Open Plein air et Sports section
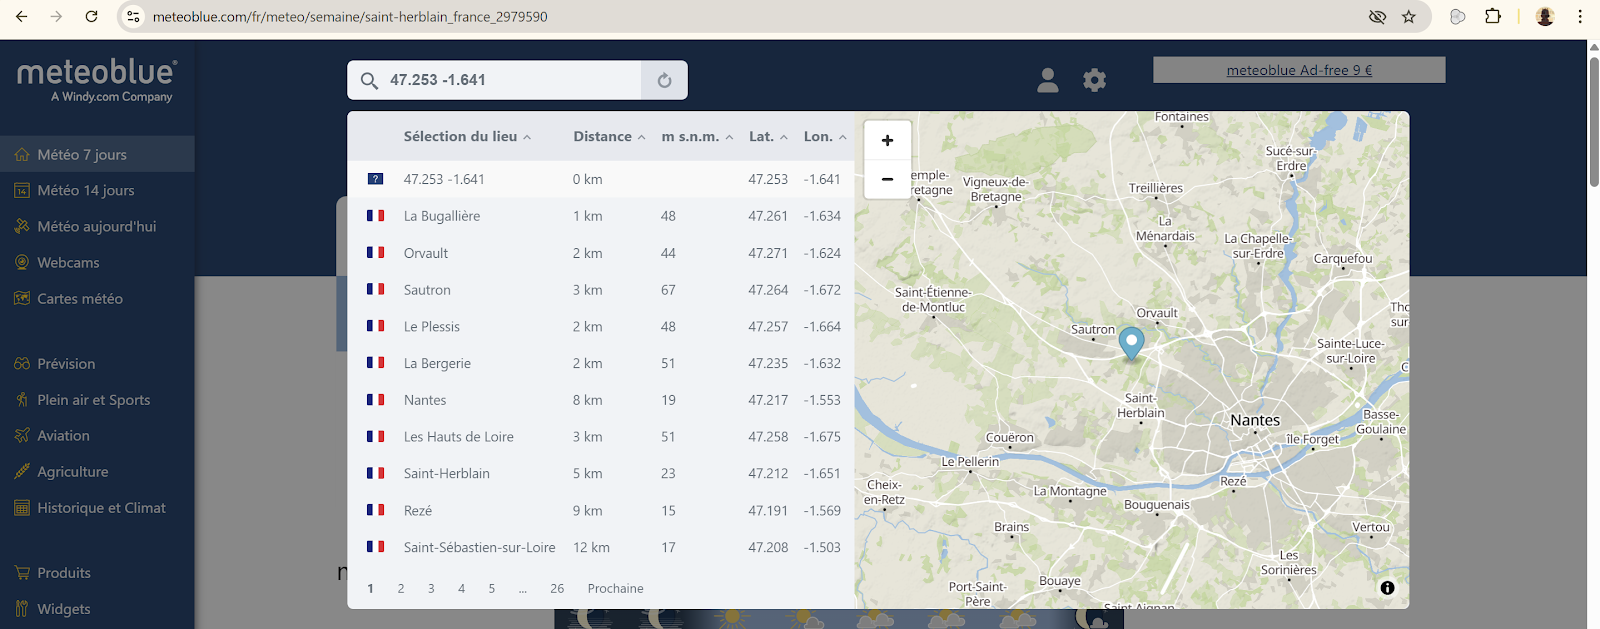 click(x=97, y=399)
